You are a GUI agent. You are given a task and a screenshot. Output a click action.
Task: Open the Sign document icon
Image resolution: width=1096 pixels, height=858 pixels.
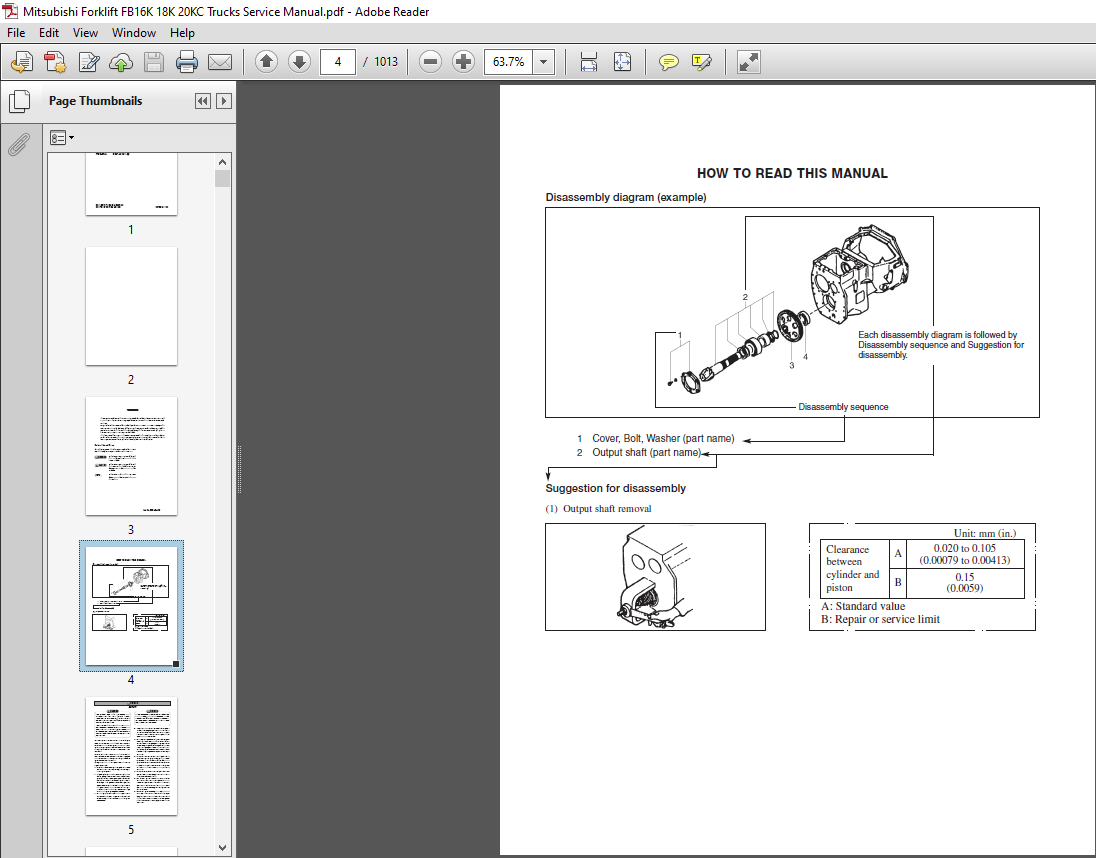click(89, 62)
